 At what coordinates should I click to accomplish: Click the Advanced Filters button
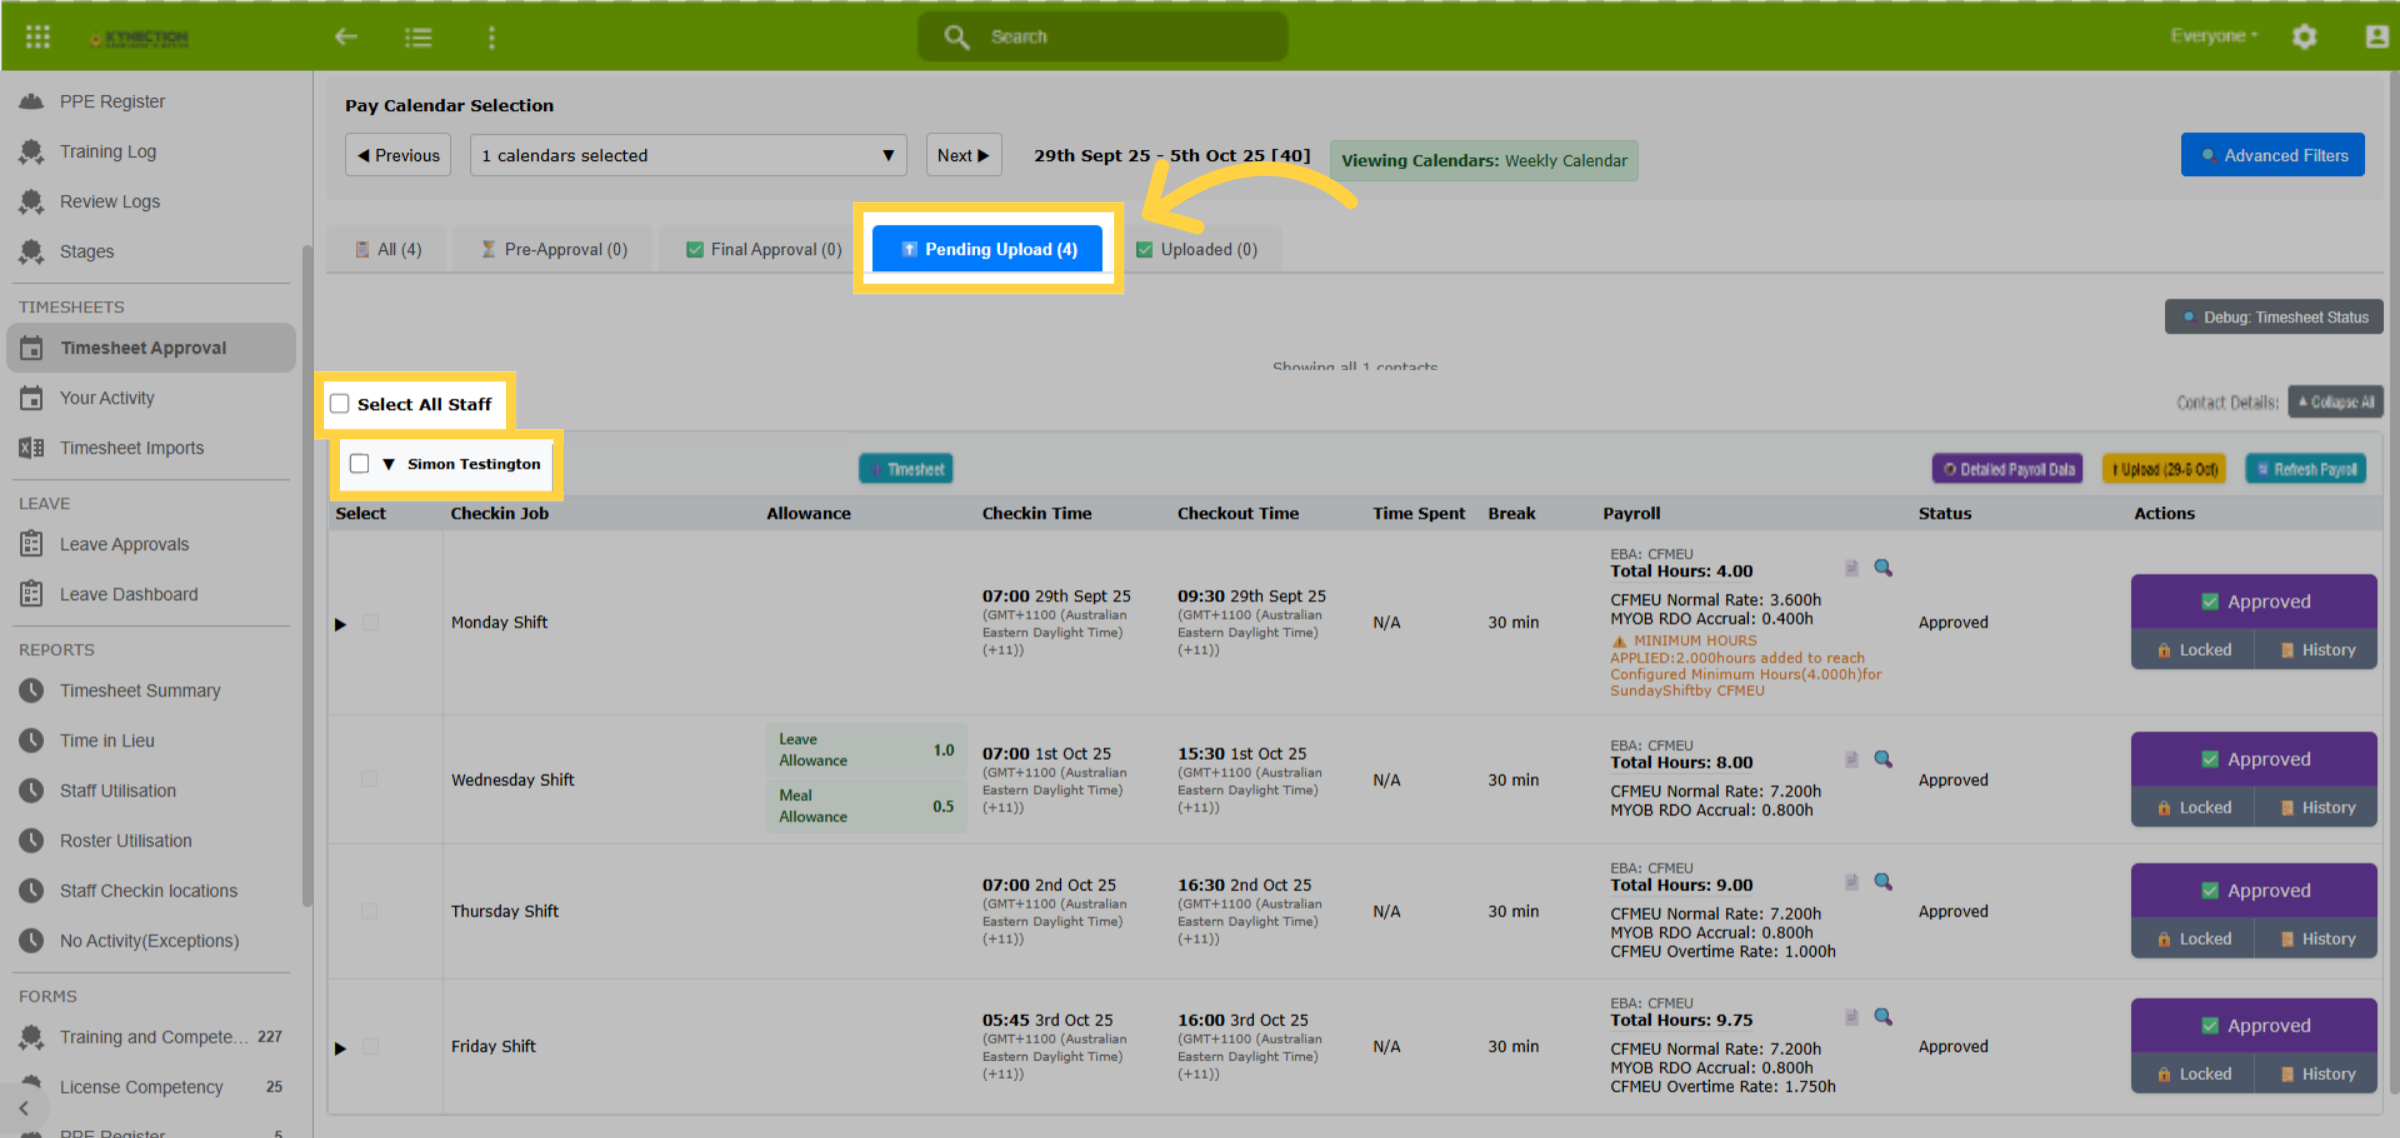(2273, 155)
